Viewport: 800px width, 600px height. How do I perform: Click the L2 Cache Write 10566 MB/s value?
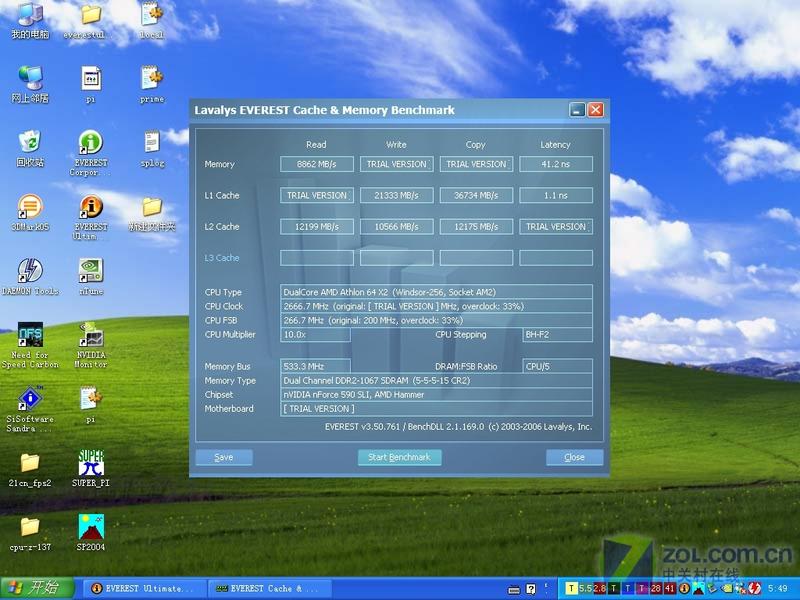[396, 227]
